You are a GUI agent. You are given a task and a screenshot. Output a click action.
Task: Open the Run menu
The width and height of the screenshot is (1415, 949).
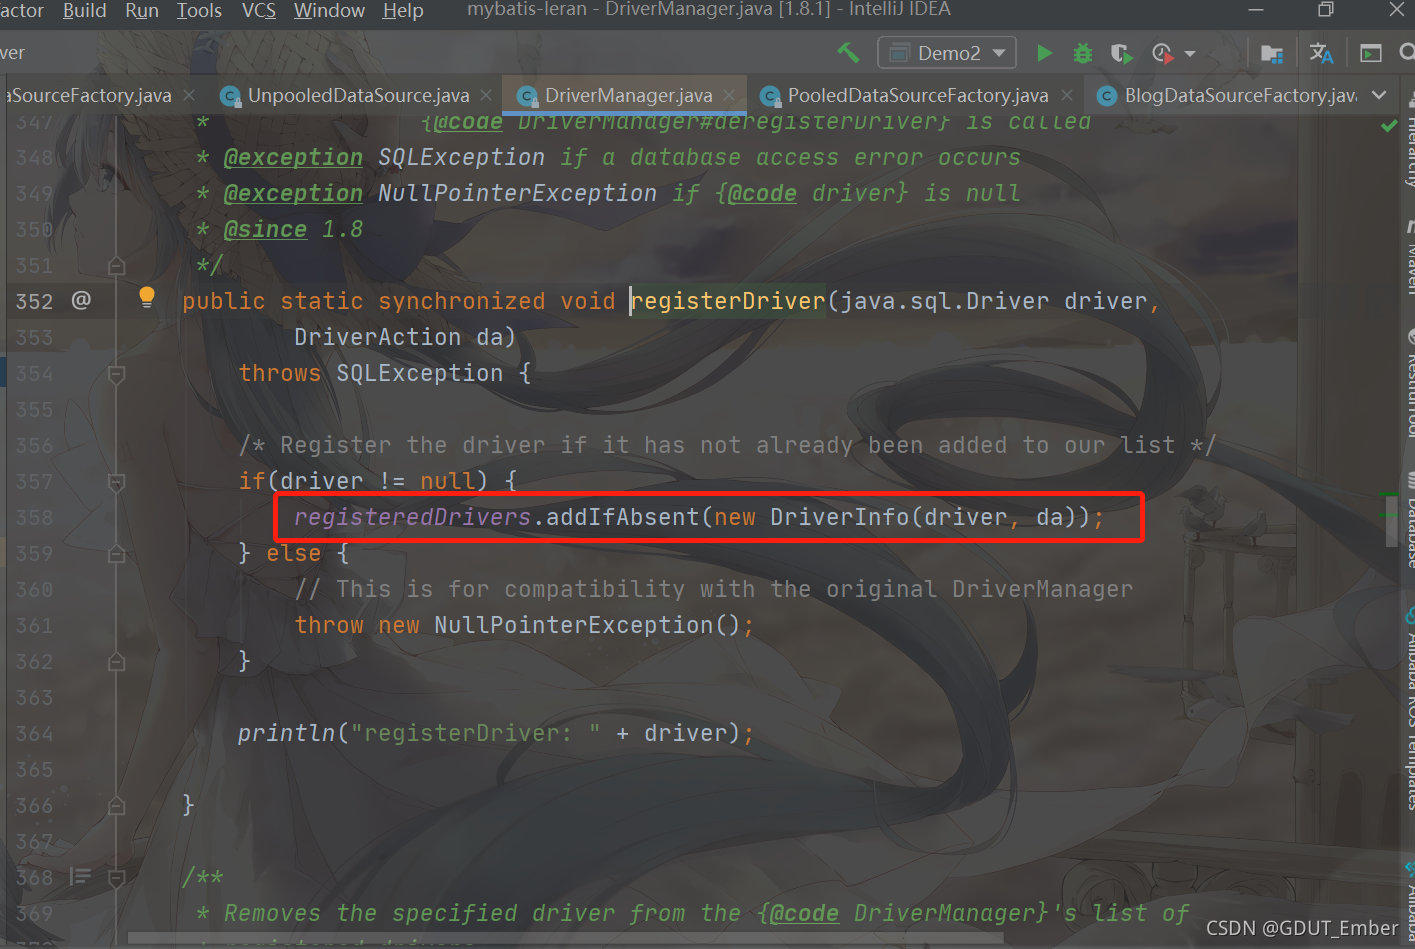pyautogui.click(x=141, y=11)
